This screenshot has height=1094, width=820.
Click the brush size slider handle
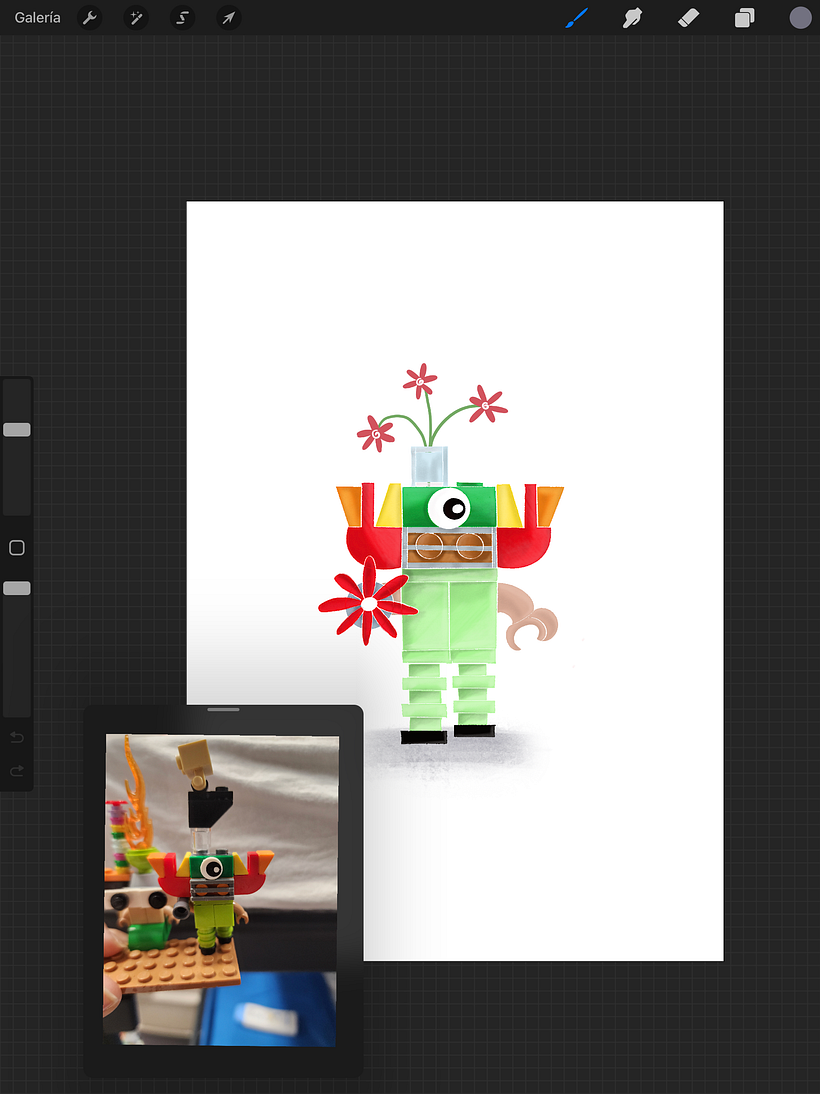[x=17, y=430]
